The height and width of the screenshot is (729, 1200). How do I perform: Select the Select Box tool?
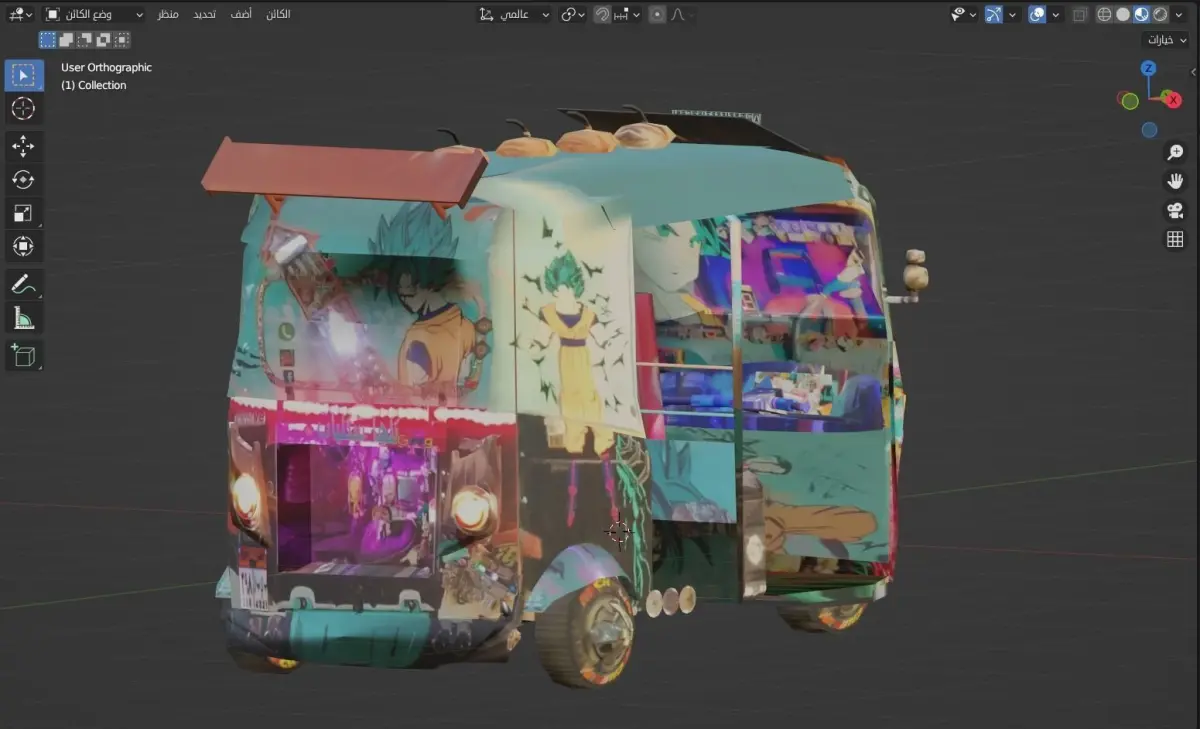click(23, 75)
